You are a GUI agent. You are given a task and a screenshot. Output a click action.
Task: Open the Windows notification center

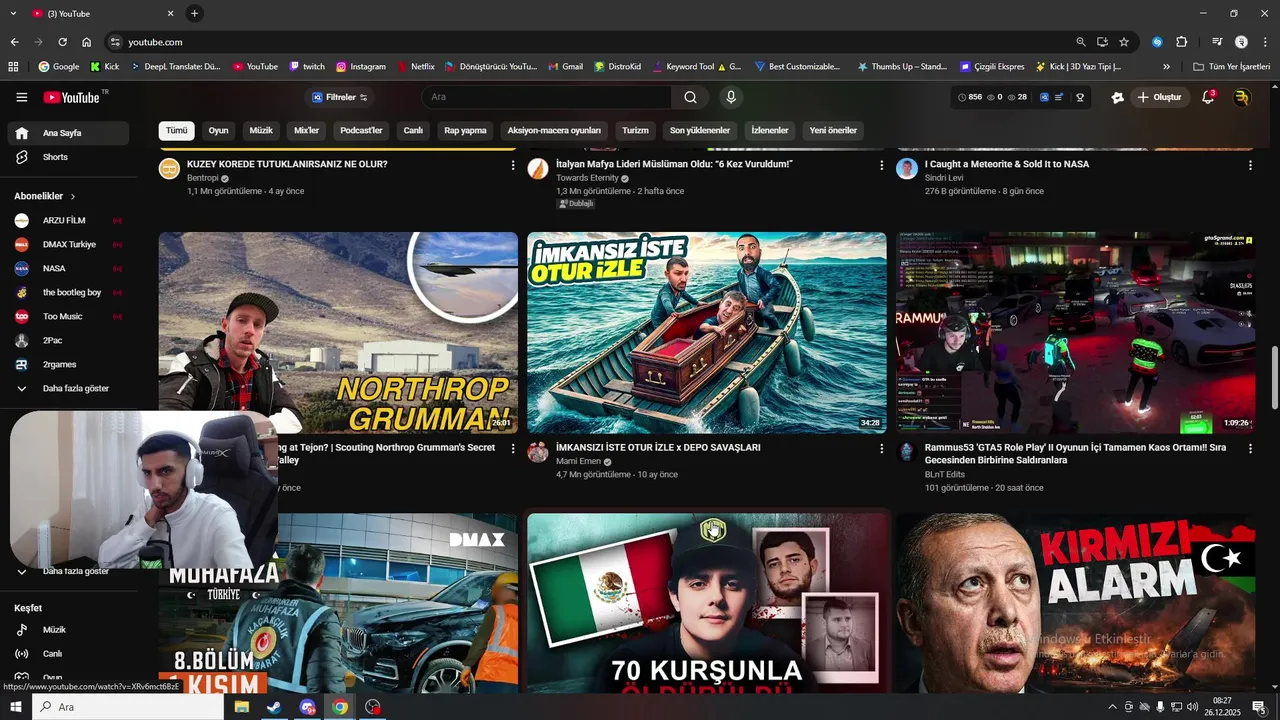pyautogui.click(x=1259, y=707)
